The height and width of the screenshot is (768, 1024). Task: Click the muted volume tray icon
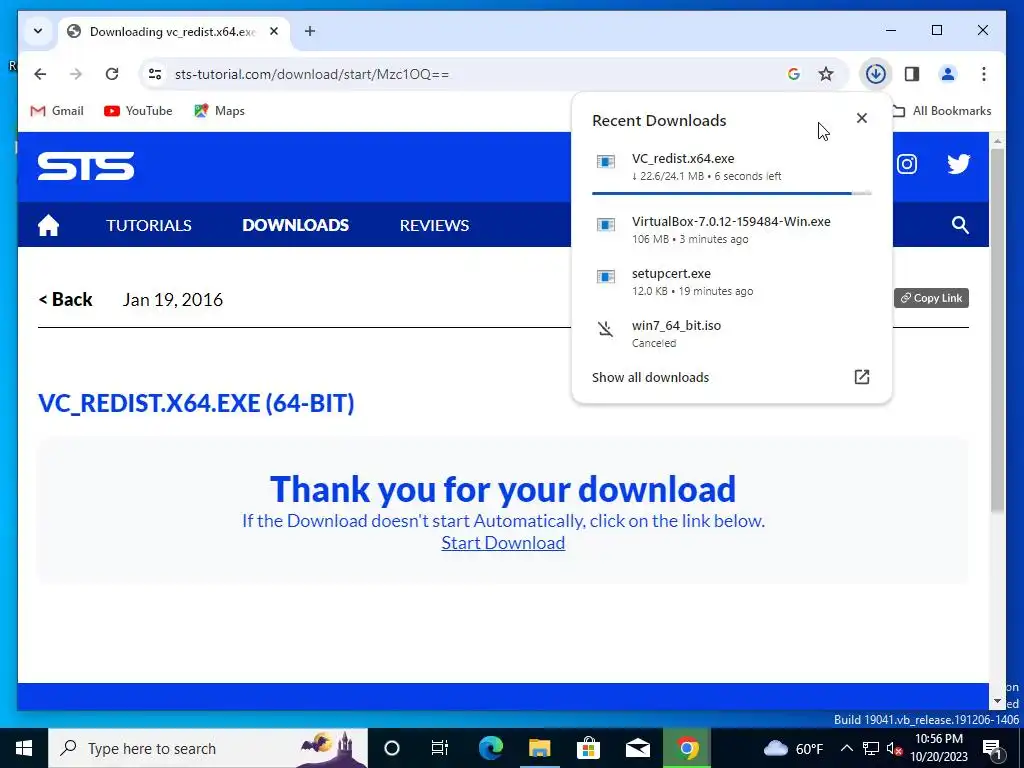[894, 749]
